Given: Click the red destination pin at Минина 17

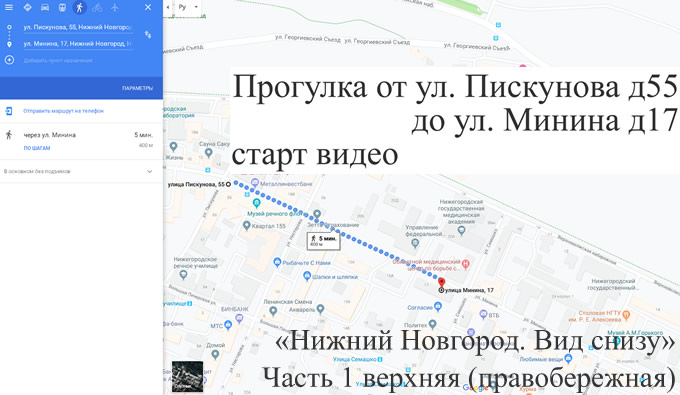Looking at the screenshot, I should pos(441,283).
